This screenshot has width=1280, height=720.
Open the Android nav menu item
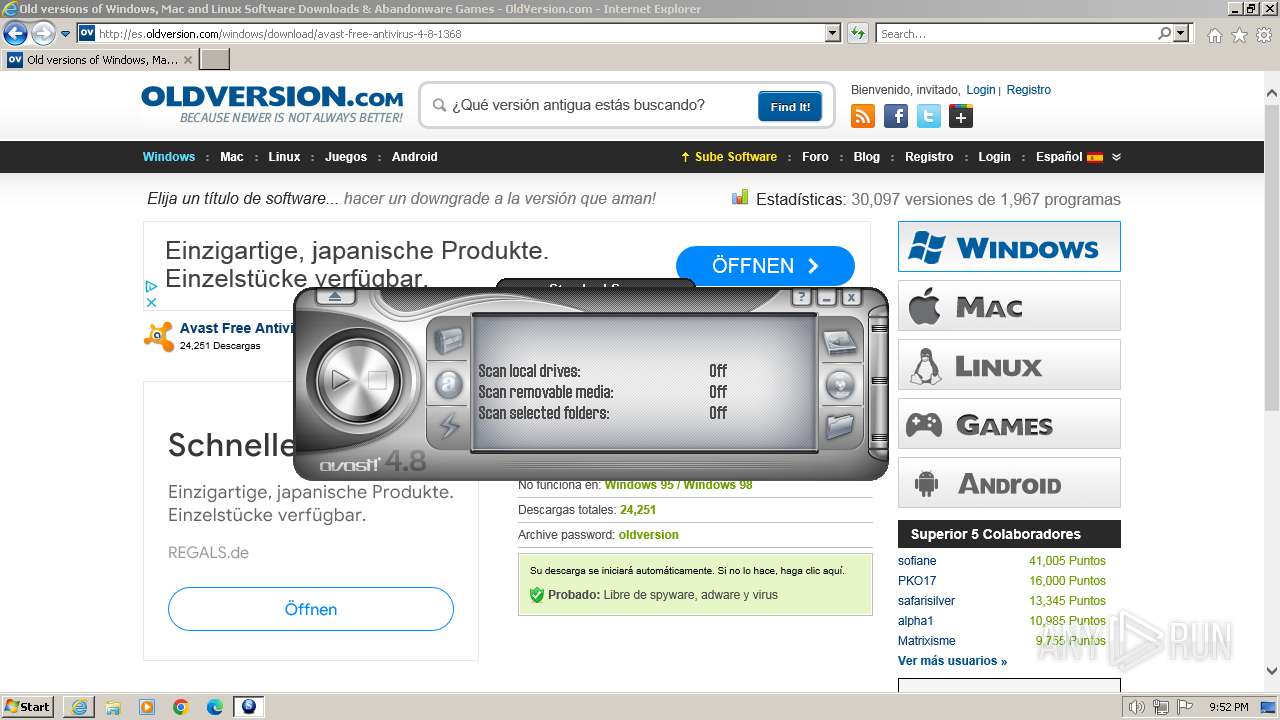pyautogui.click(x=415, y=157)
